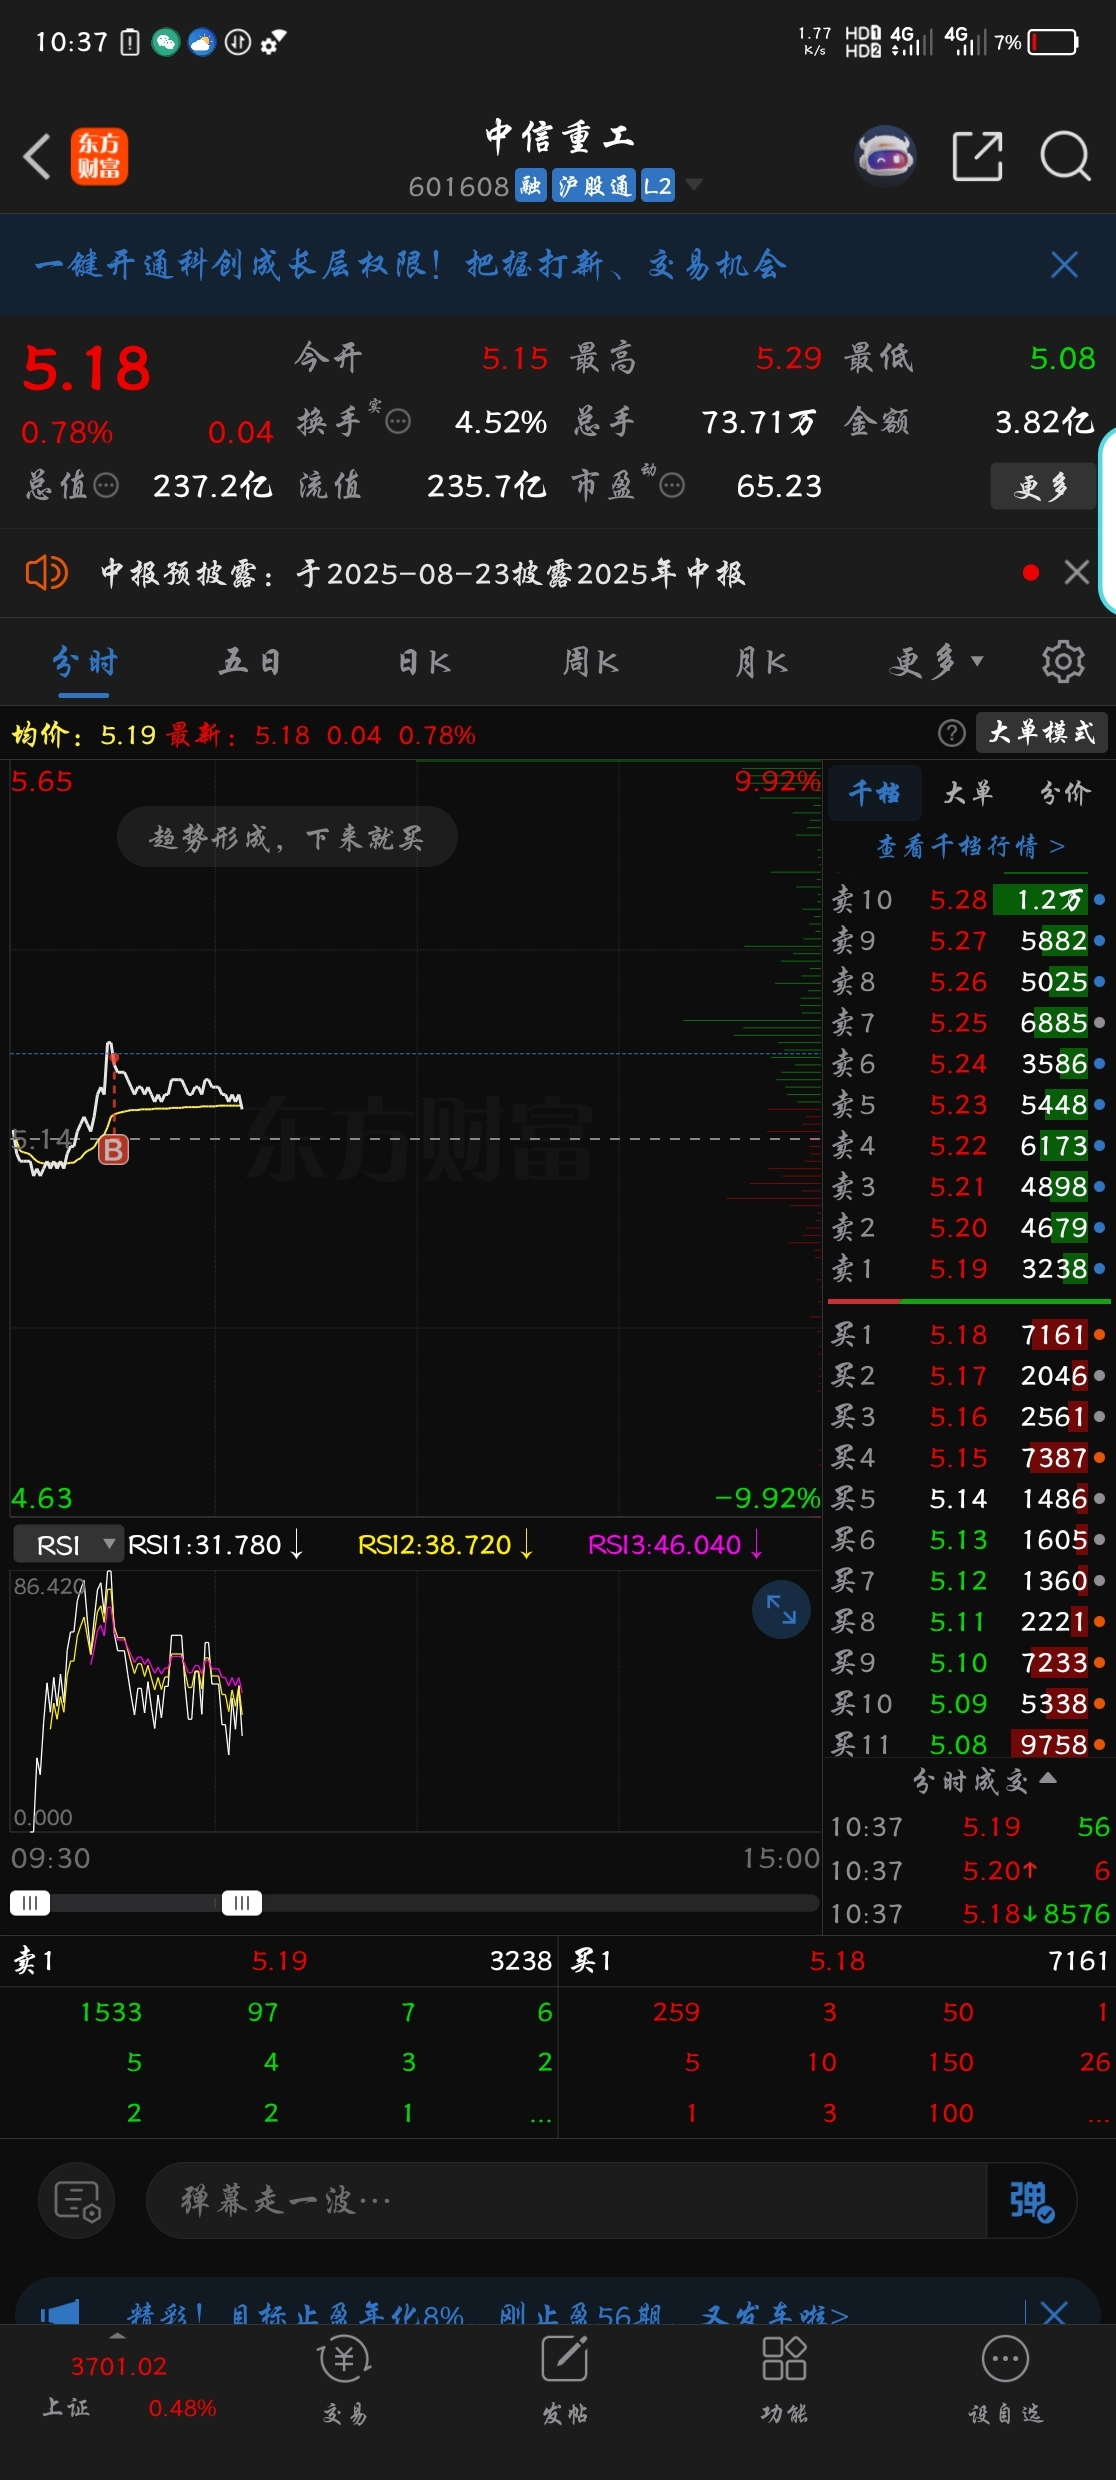Viewport: 1116px width, 2480px height.
Task: Switch to the 月K tab
Action: [761, 662]
